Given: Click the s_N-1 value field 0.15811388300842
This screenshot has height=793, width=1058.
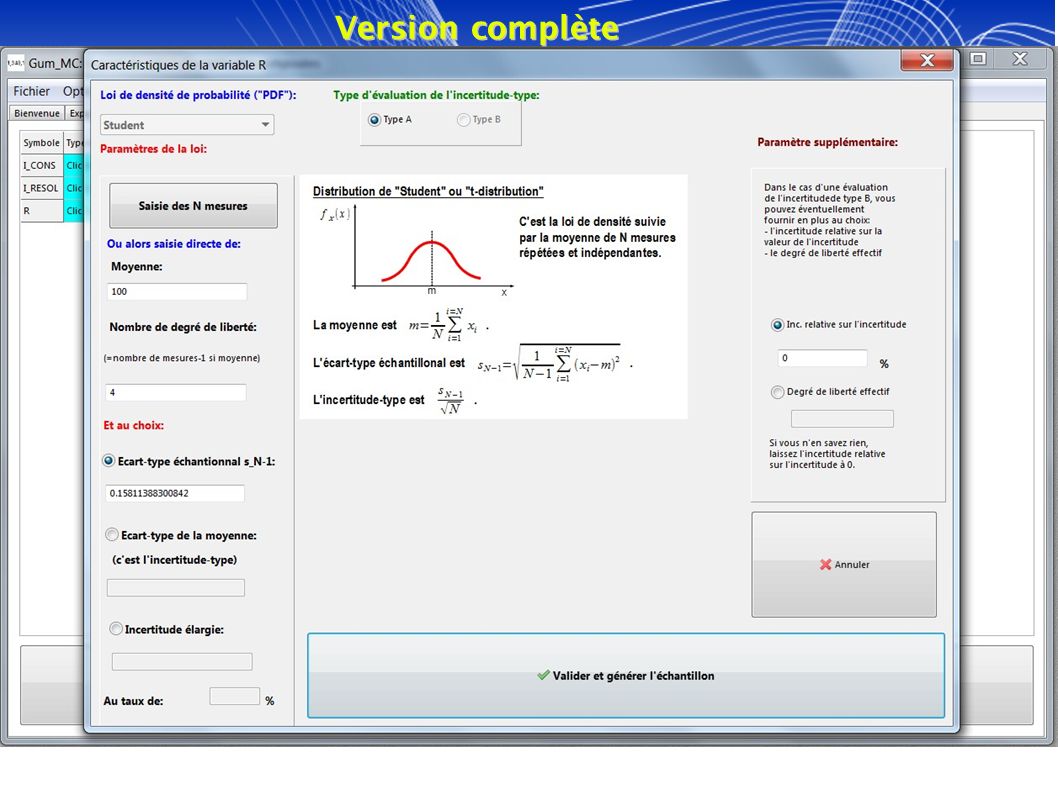Looking at the screenshot, I should coord(175,493).
